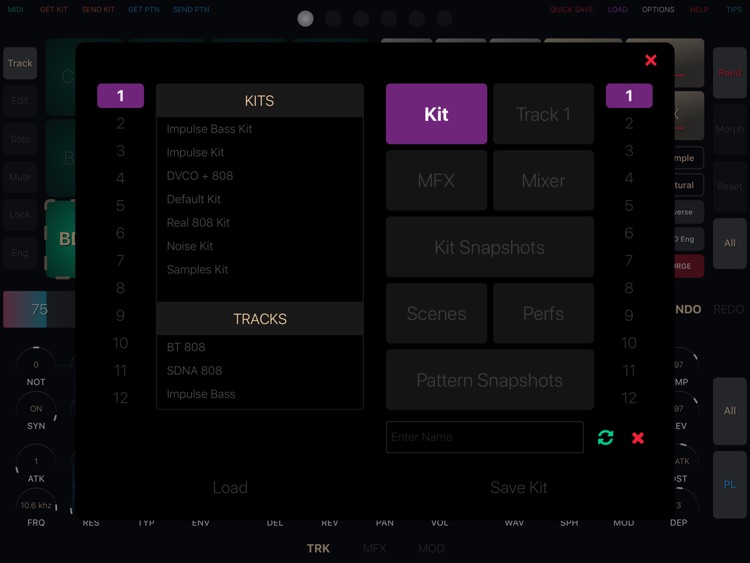Click QUICK SAVE in top bar

point(571,9)
